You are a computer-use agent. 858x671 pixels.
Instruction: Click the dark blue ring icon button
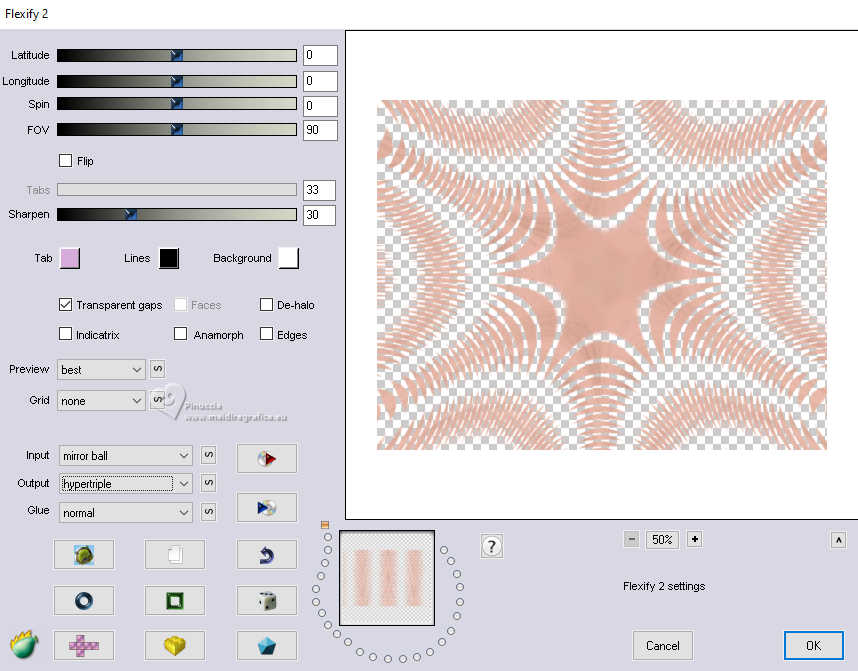pyautogui.click(x=84, y=600)
